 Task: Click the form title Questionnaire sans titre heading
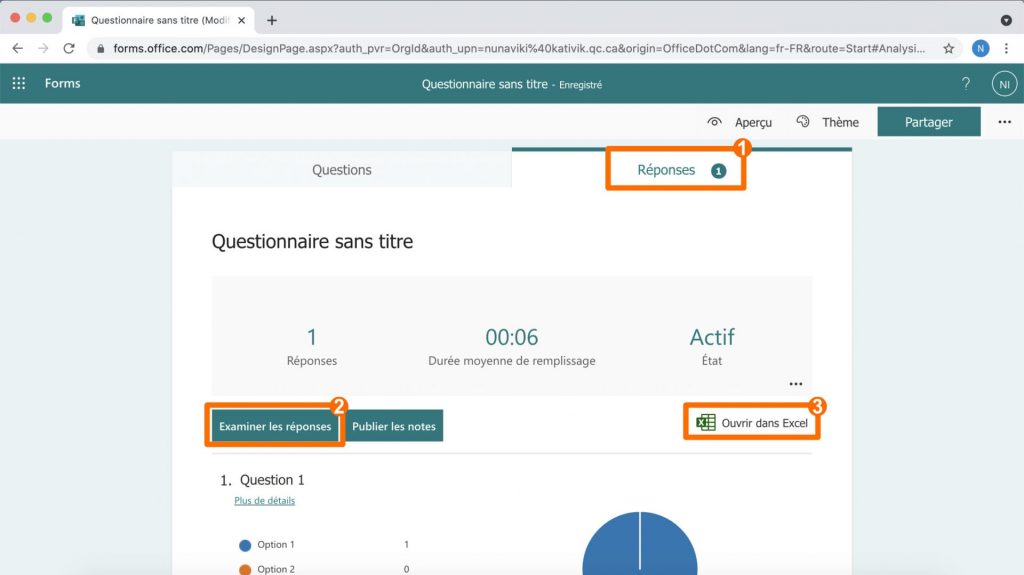pos(312,241)
